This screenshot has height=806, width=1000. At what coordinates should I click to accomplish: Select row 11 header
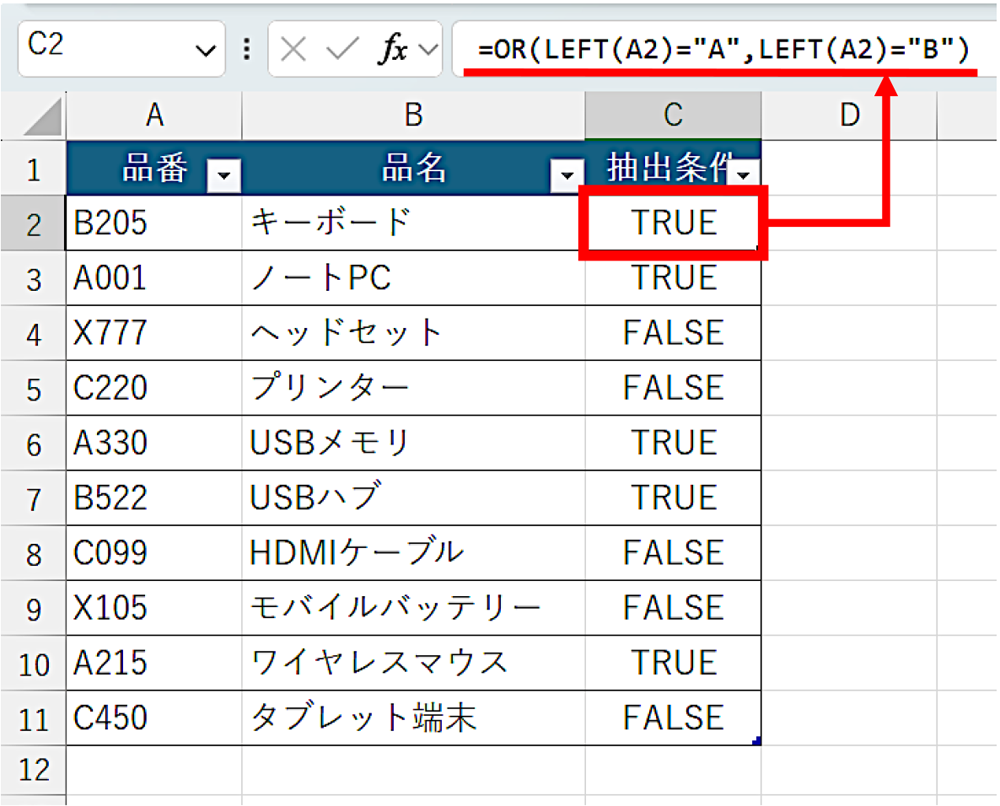click(33, 718)
